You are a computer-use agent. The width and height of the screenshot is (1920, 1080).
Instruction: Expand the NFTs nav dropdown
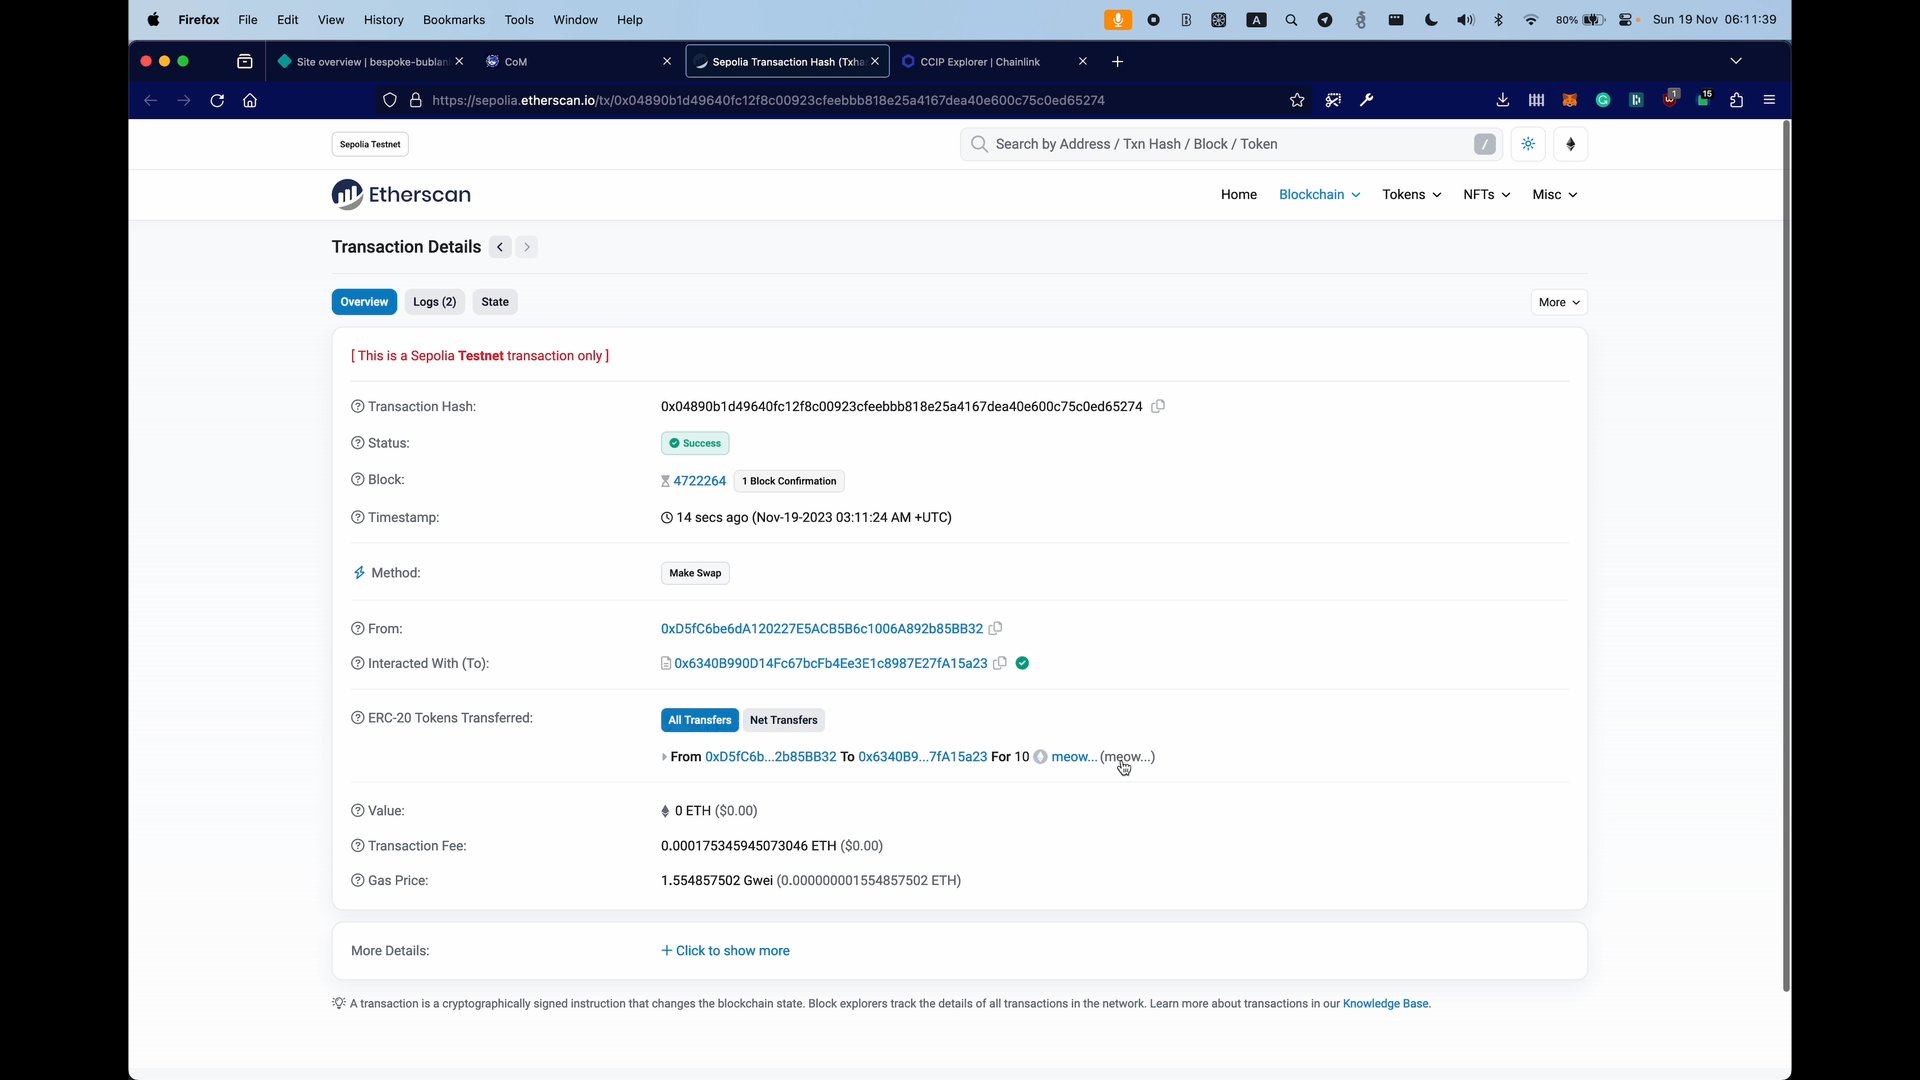click(x=1486, y=195)
